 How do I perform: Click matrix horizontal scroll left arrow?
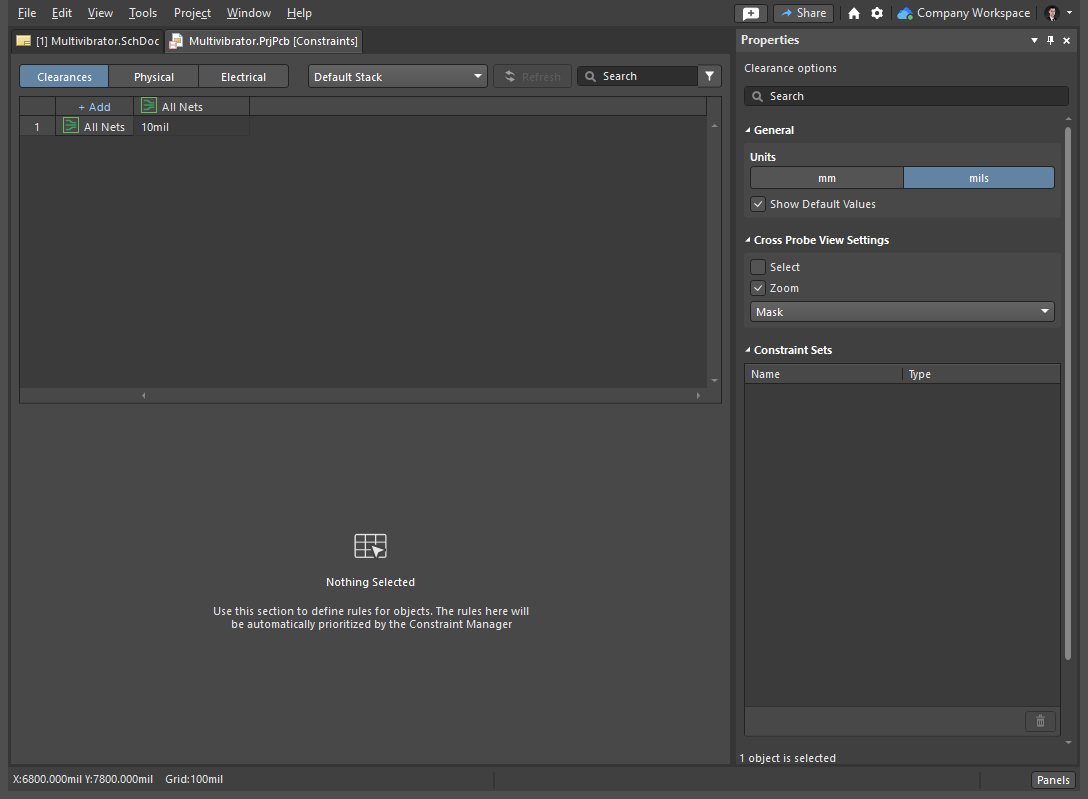point(144,395)
